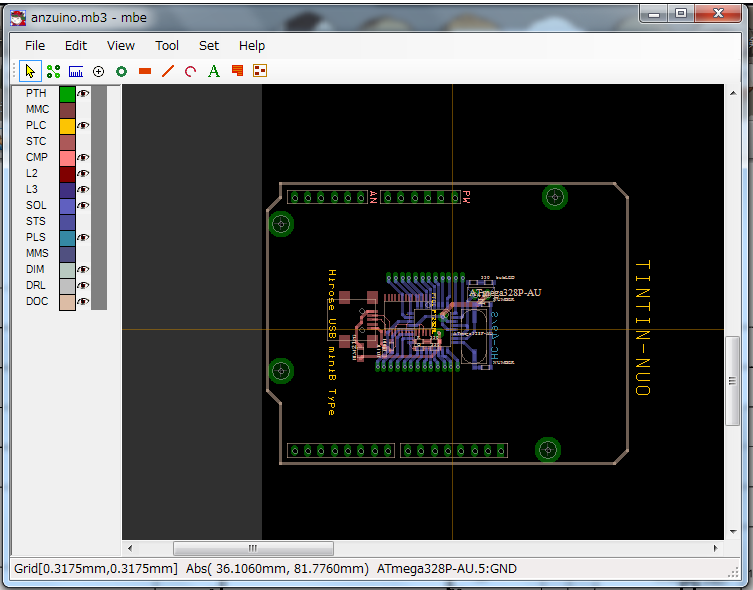Click the horizontal scrollbar right arrow
Image resolution: width=753 pixels, height=590 pixels.
click(716, 548)
